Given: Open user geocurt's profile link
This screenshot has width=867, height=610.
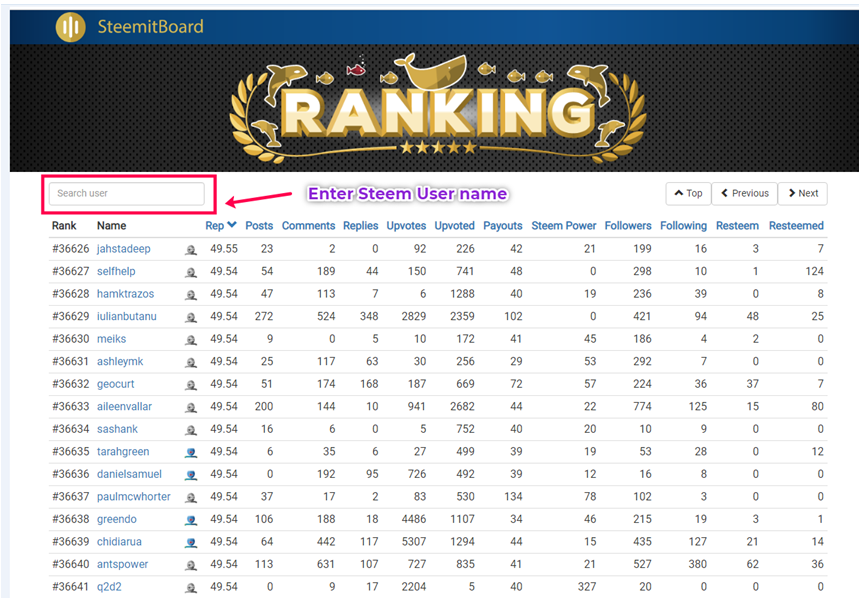Looking at the screenshot, I should [x=116, y=384].
